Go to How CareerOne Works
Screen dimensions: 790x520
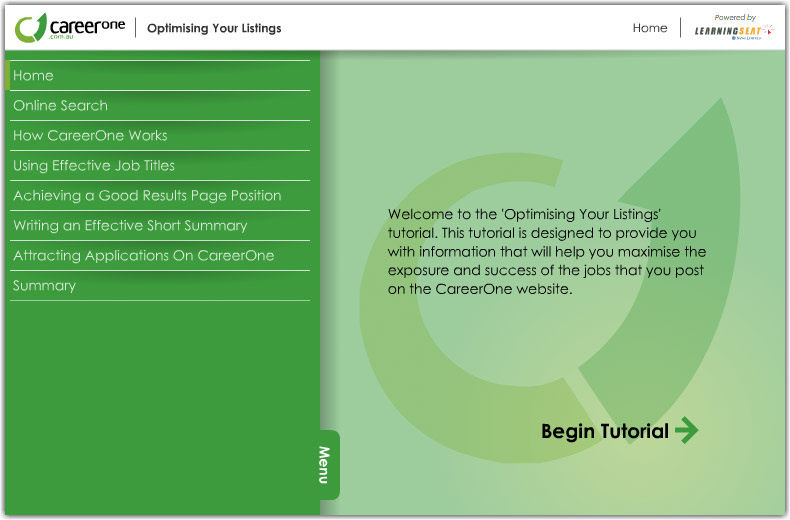160,136
